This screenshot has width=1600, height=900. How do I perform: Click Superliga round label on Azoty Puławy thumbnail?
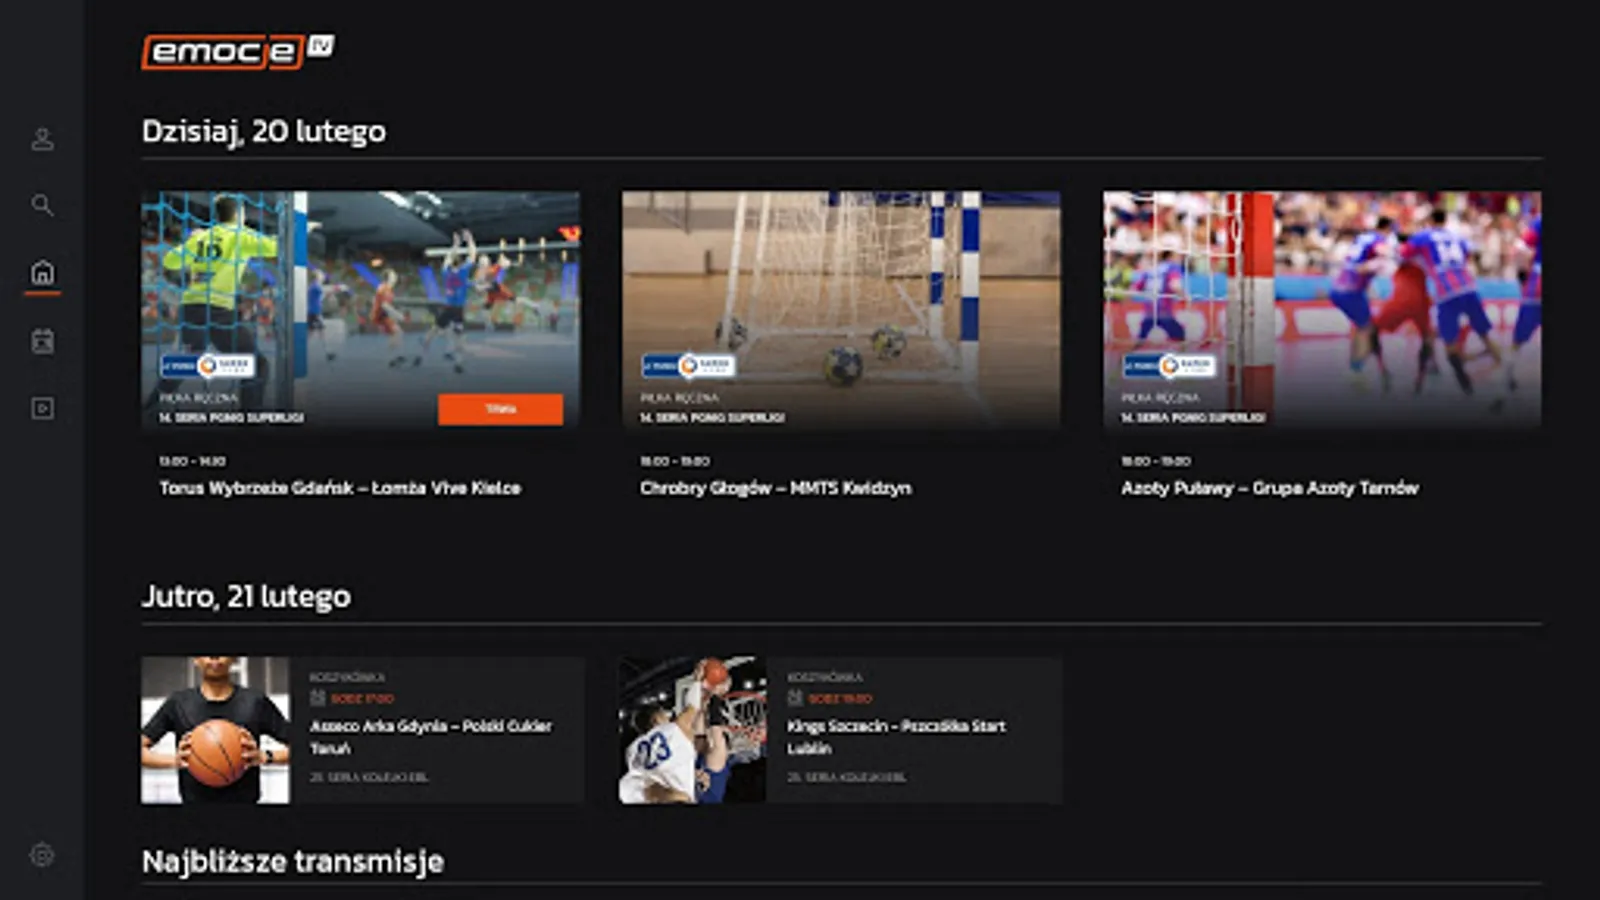click(x=1193, y=417)
